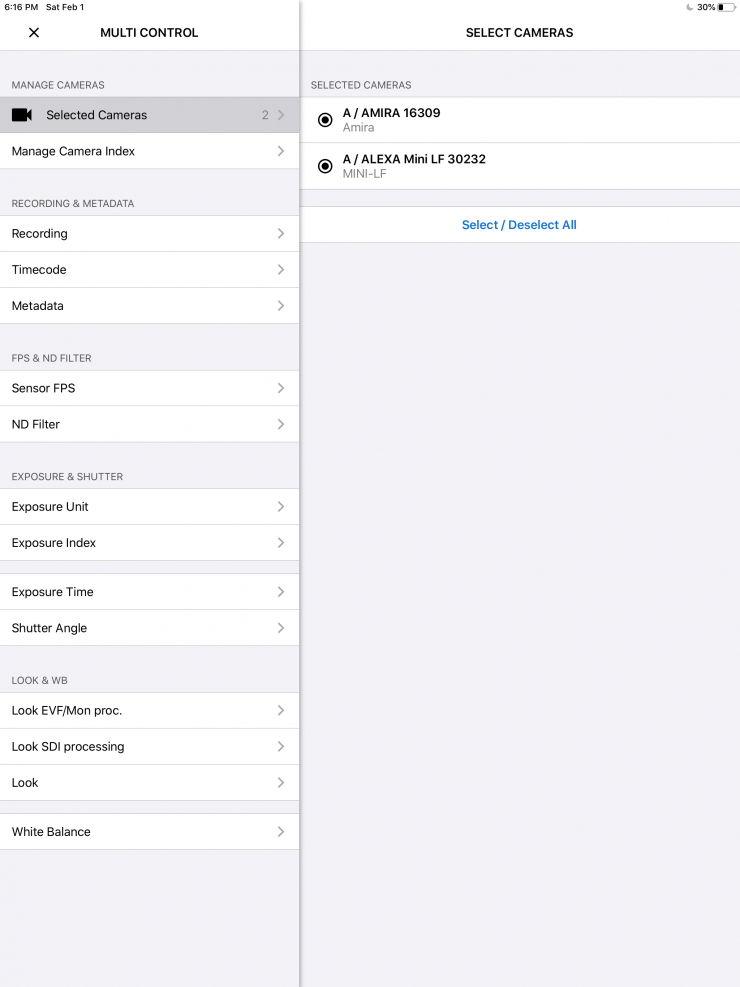Open the Recording settings

[x=149, y=233]
